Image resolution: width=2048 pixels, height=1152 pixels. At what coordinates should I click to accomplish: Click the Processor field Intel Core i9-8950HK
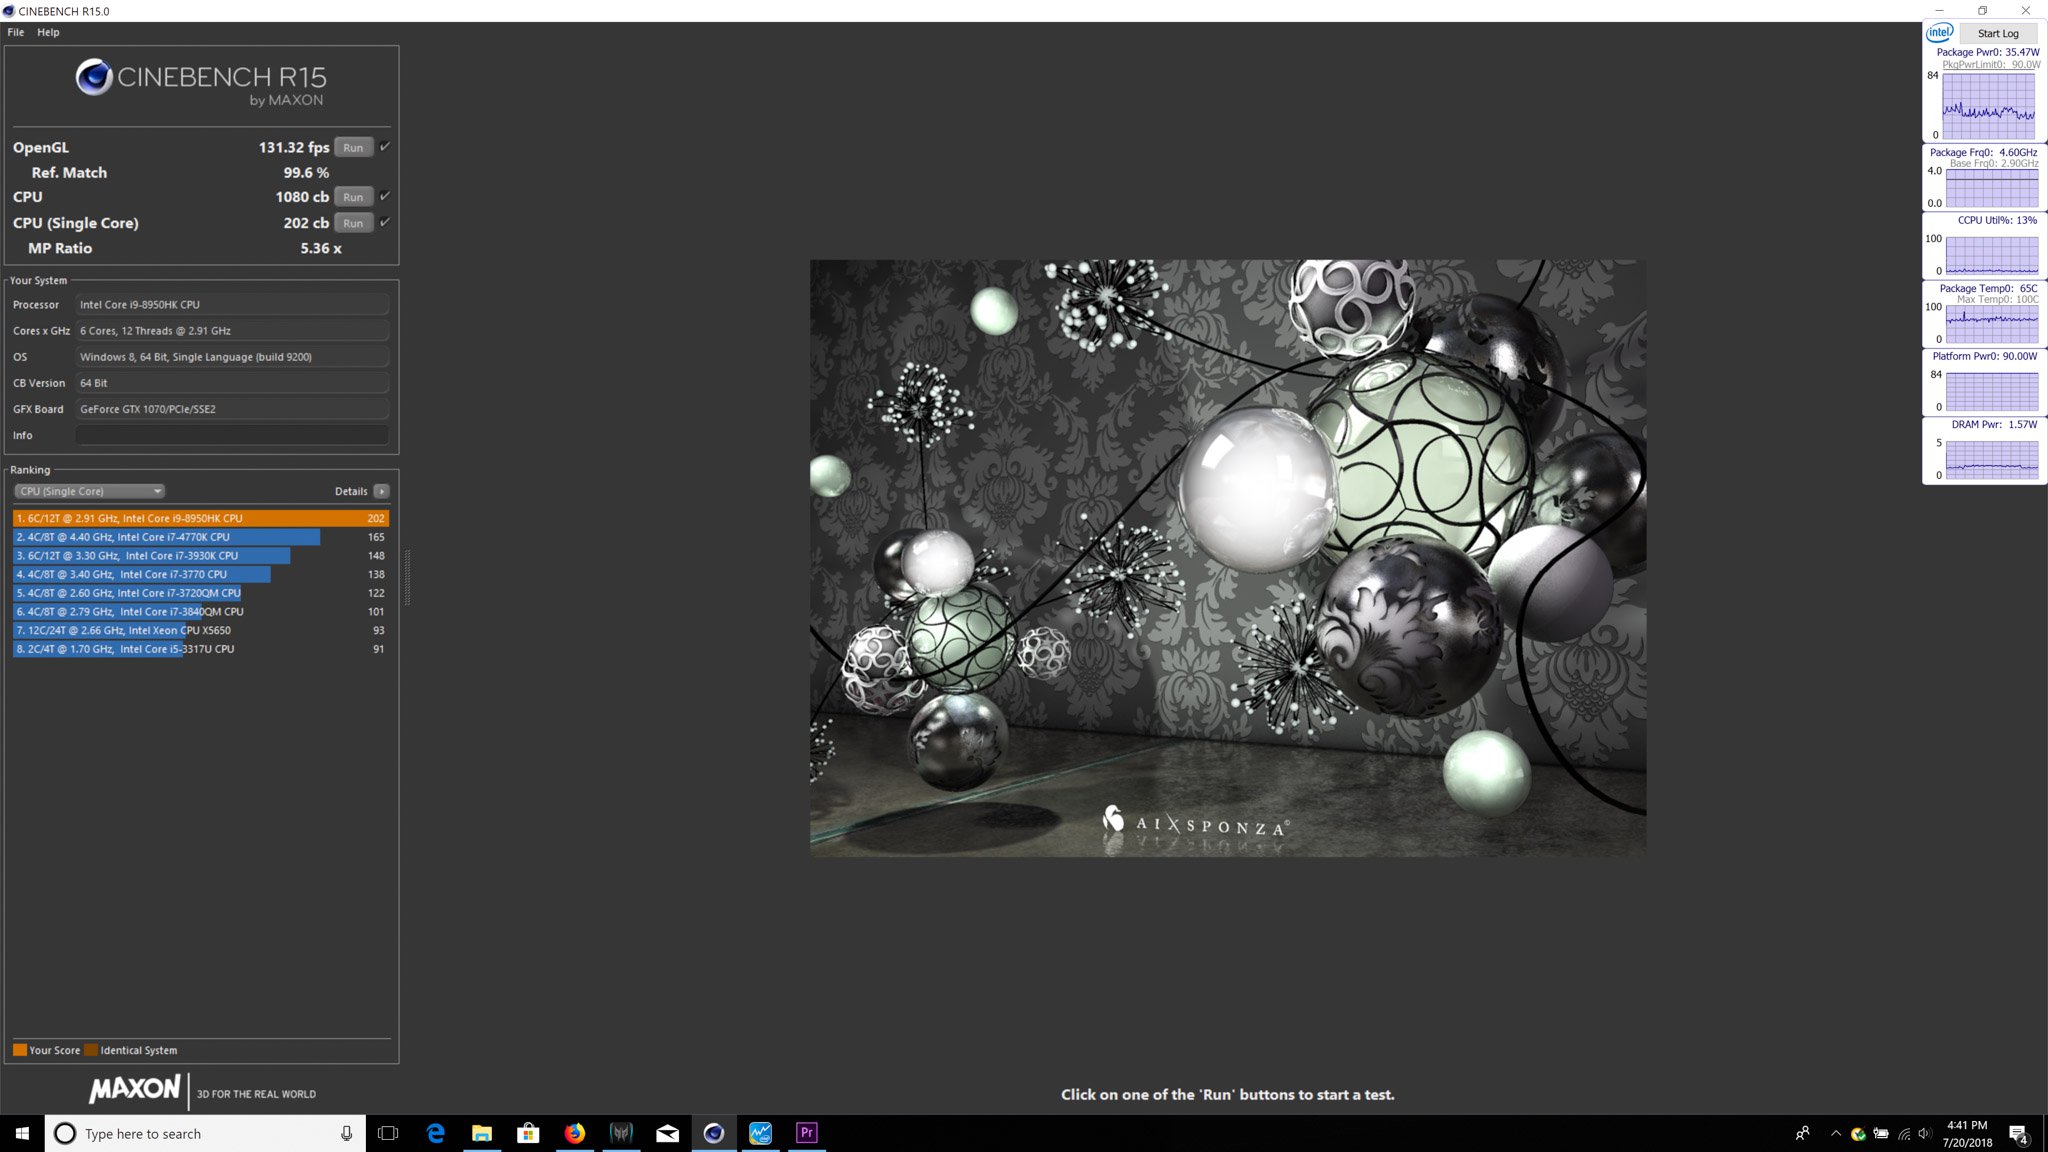pos(232,305)
